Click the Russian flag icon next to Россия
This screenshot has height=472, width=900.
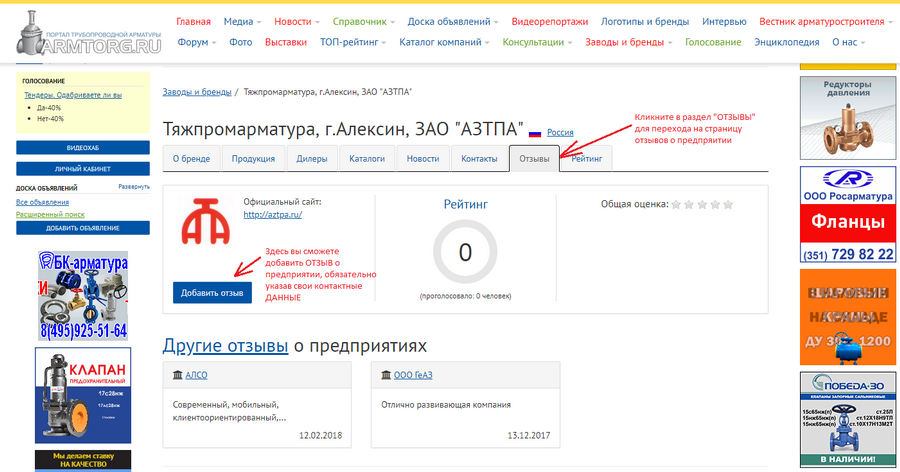point(534,133)
